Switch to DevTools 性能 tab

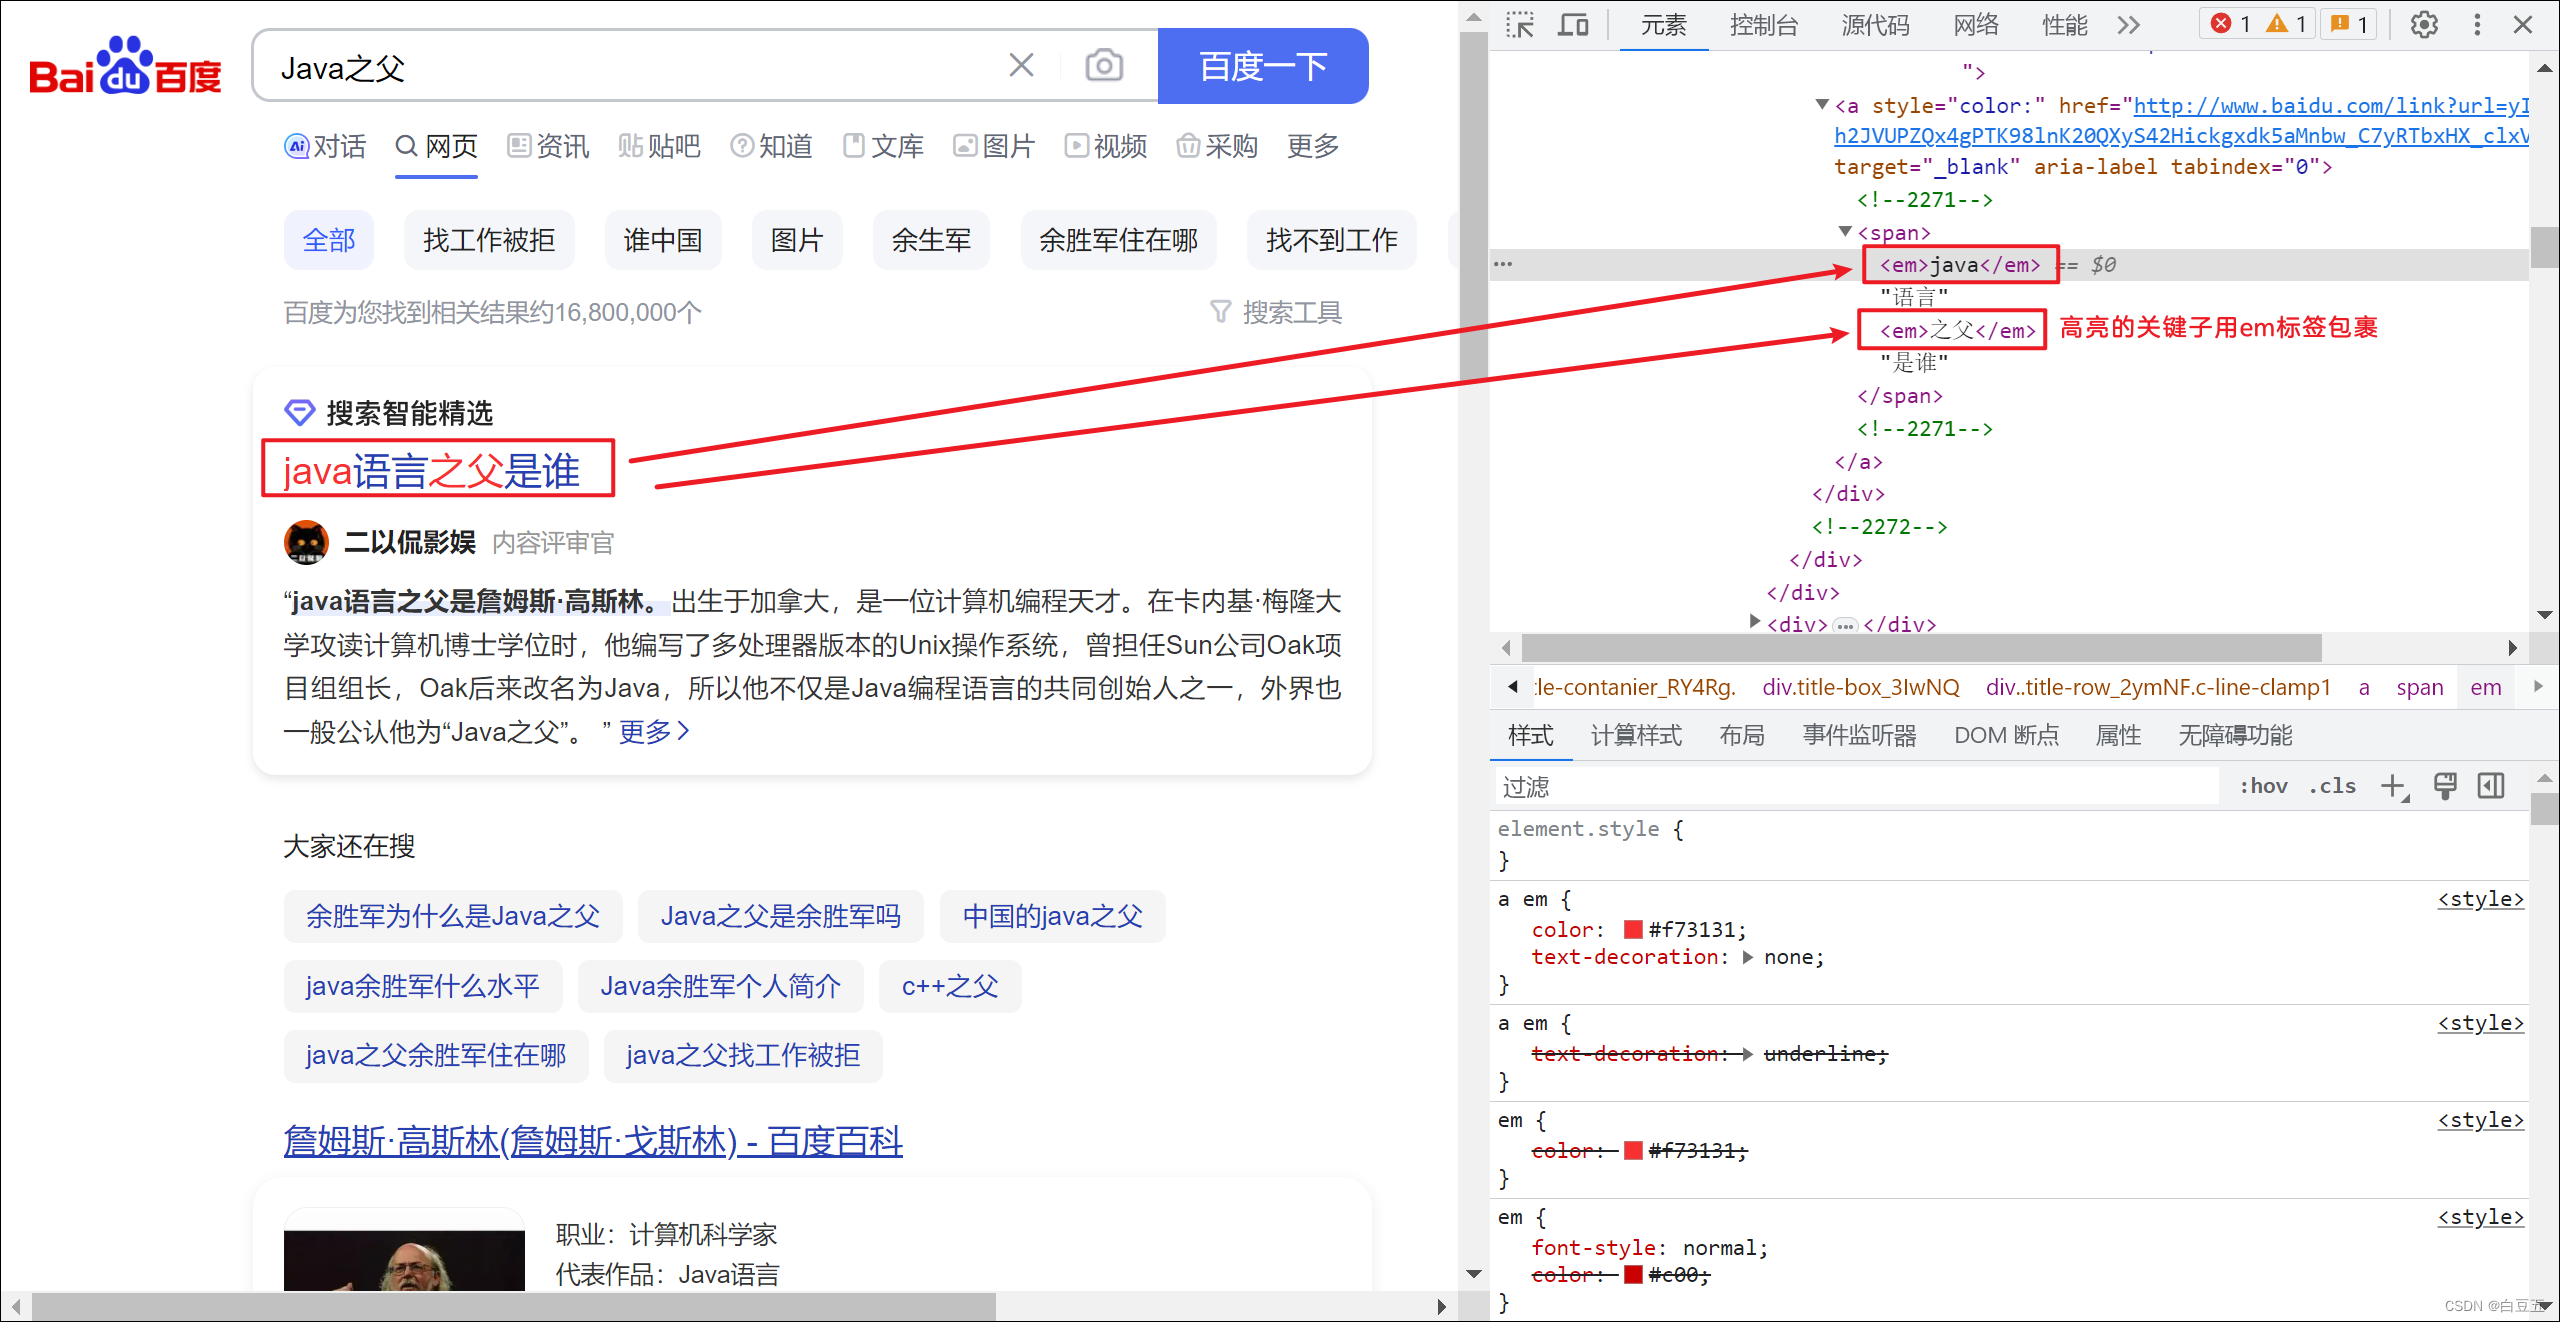coord(2064,25)
